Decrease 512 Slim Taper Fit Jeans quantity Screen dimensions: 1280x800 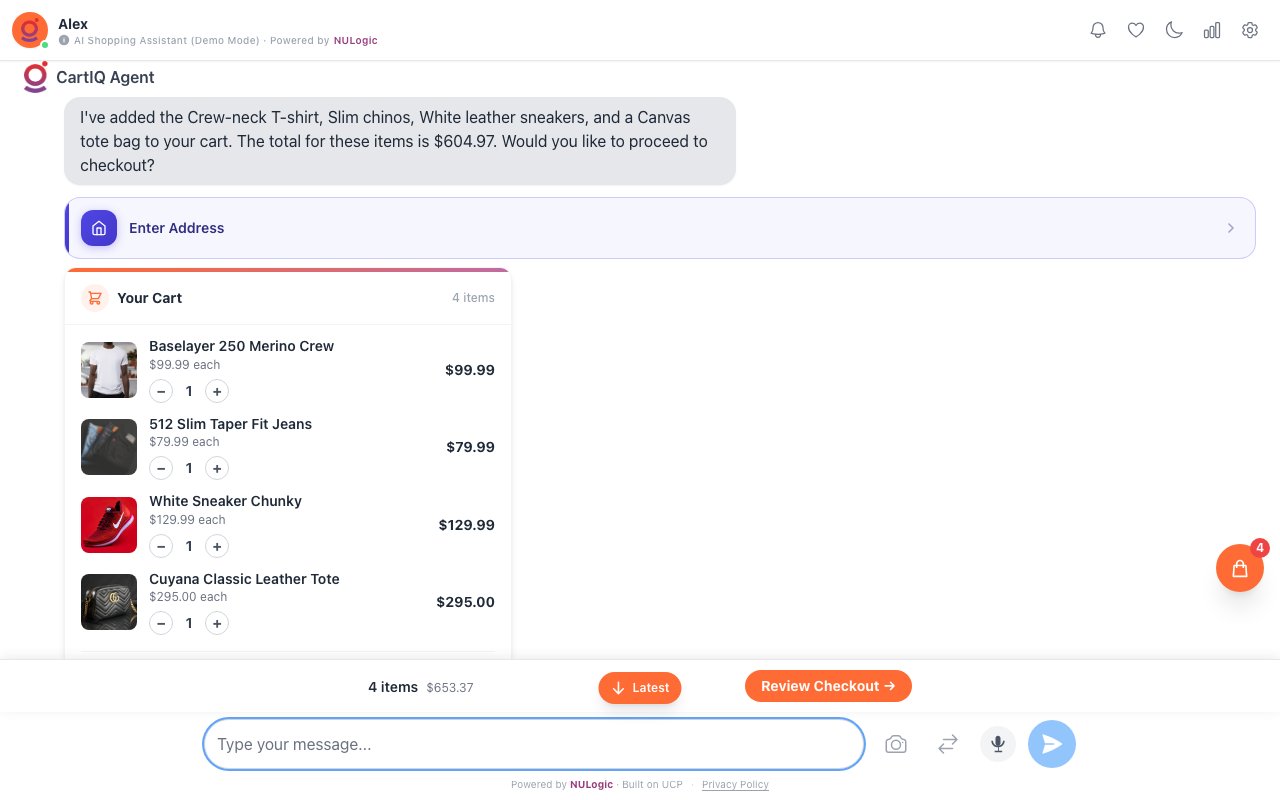161,468
